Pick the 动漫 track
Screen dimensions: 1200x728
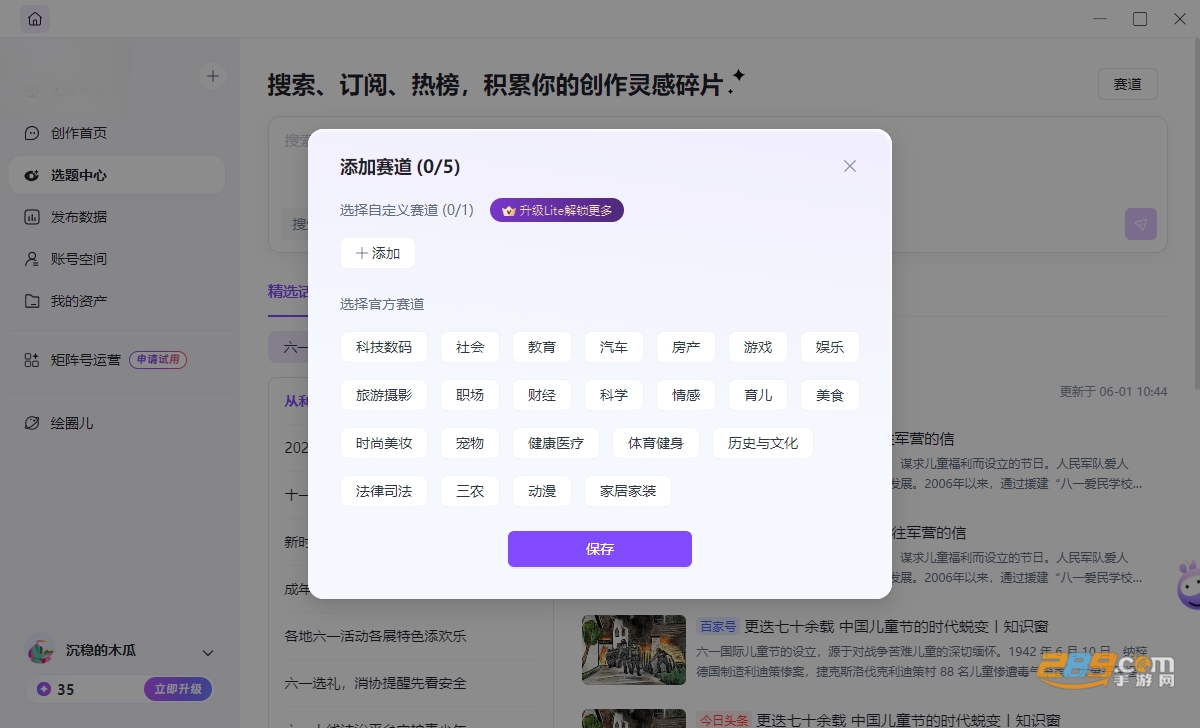542,491
